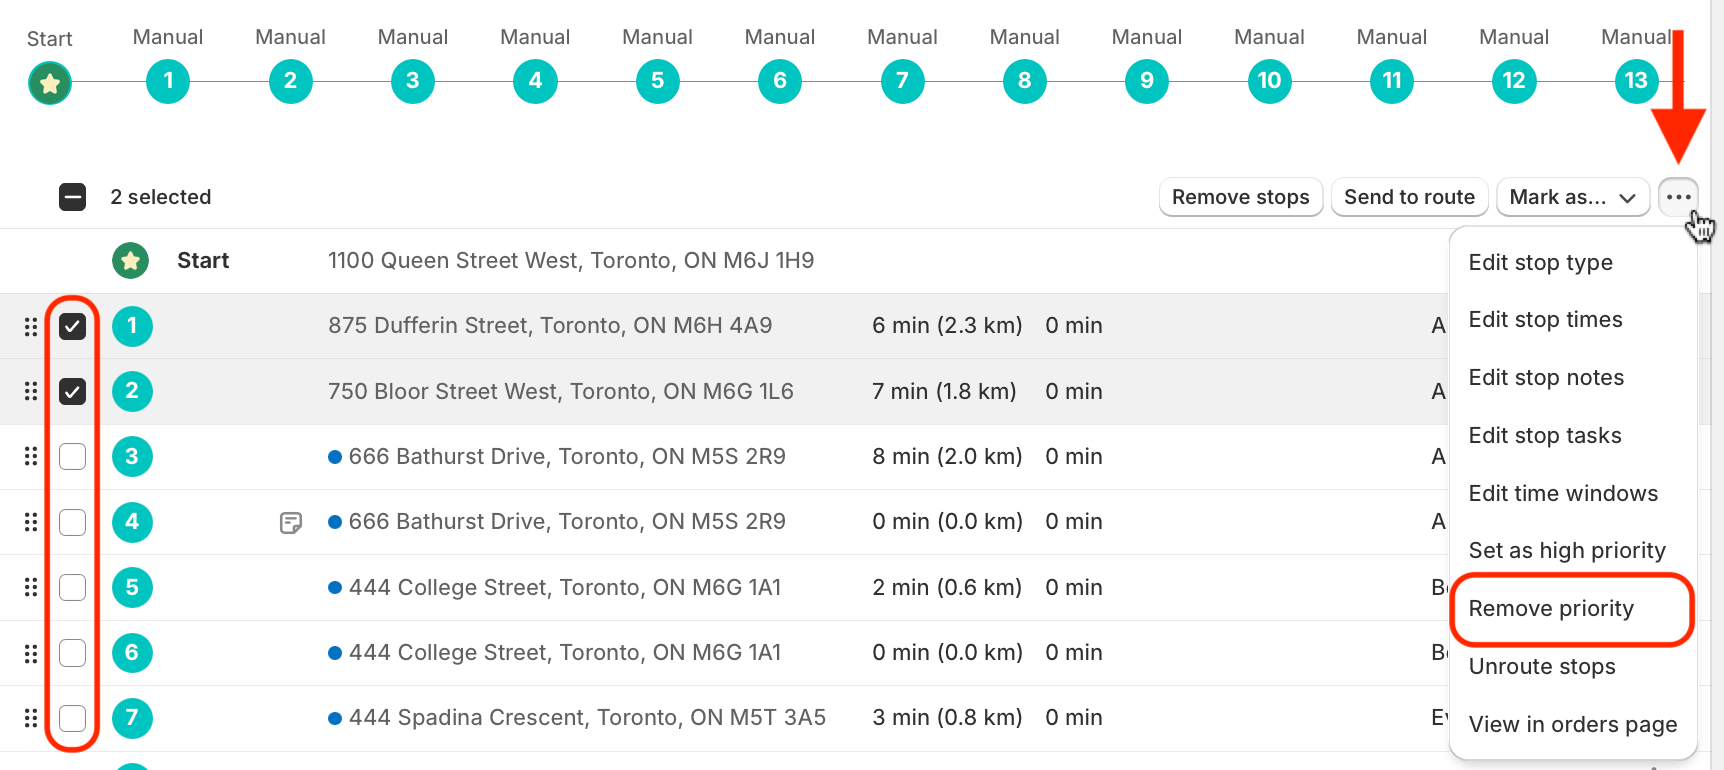Viewport: 1724px width, 770px height.
Task: Select timeline stop 13 circle
Action: point(1636,81)
